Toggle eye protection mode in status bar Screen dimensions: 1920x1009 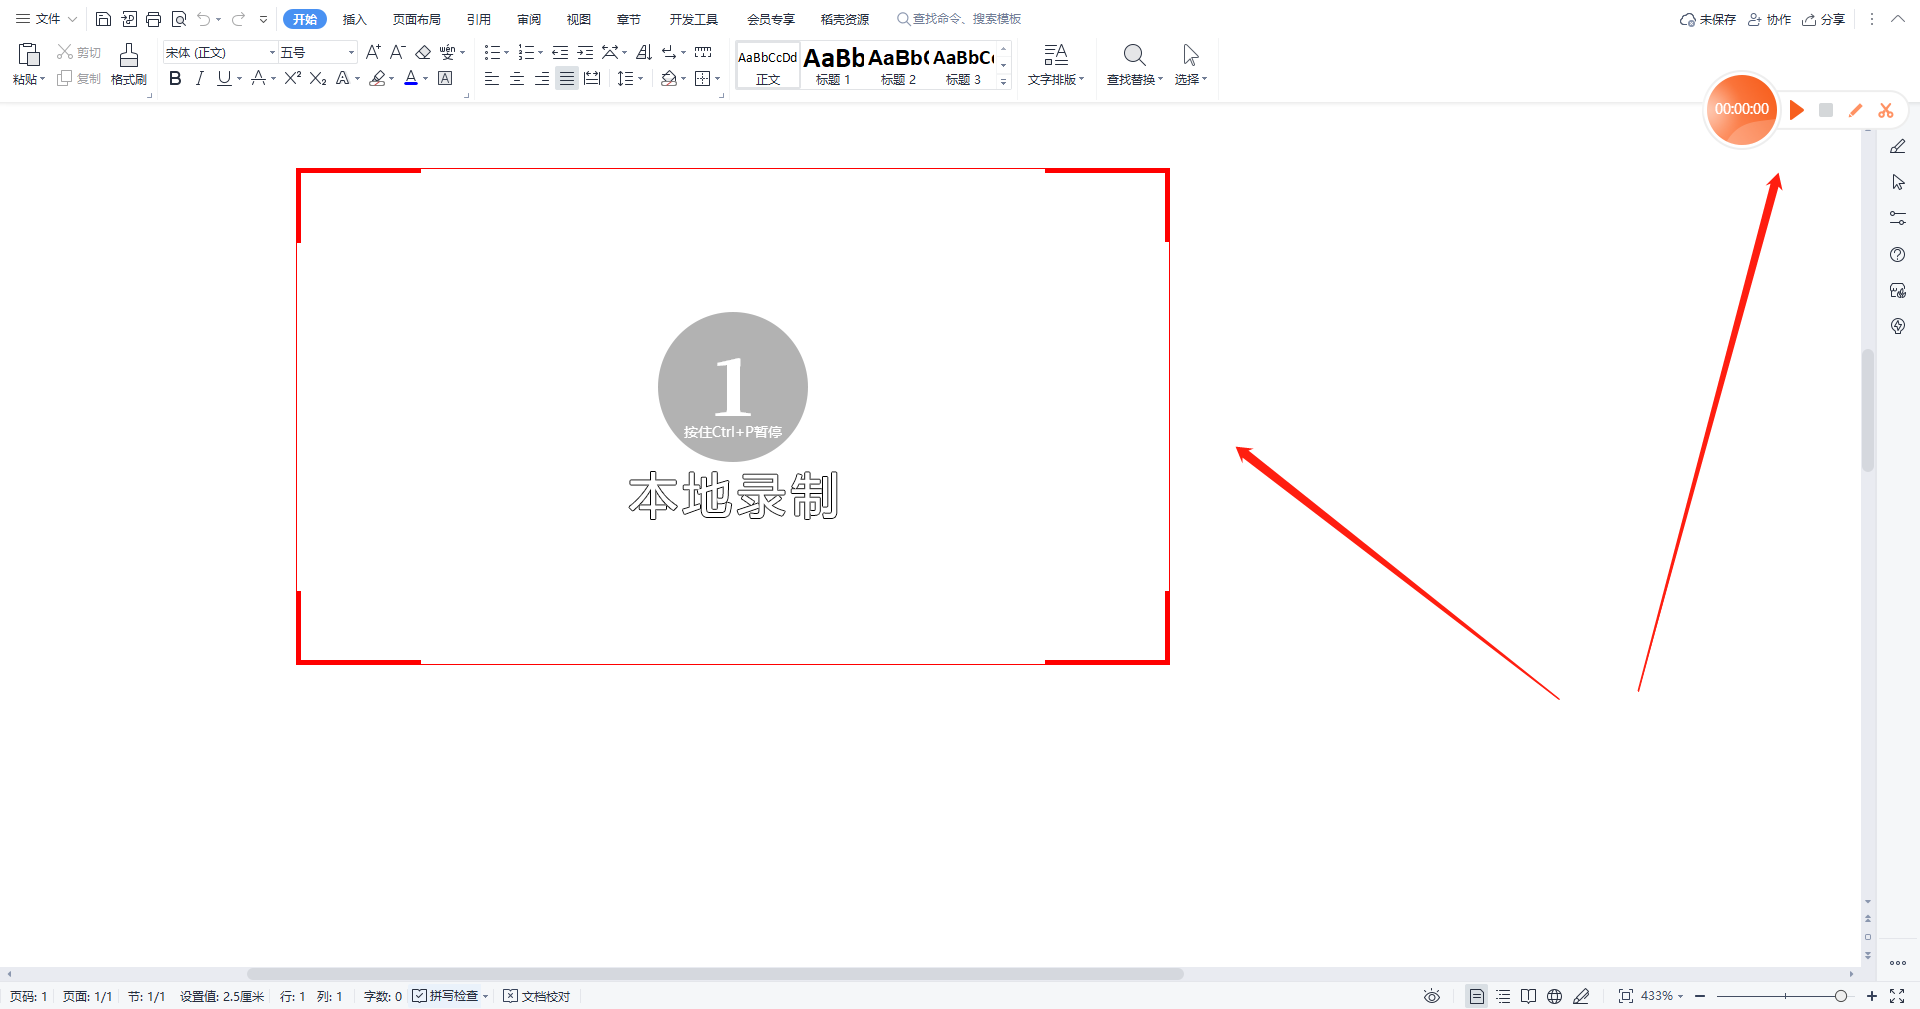(1432, 996)
